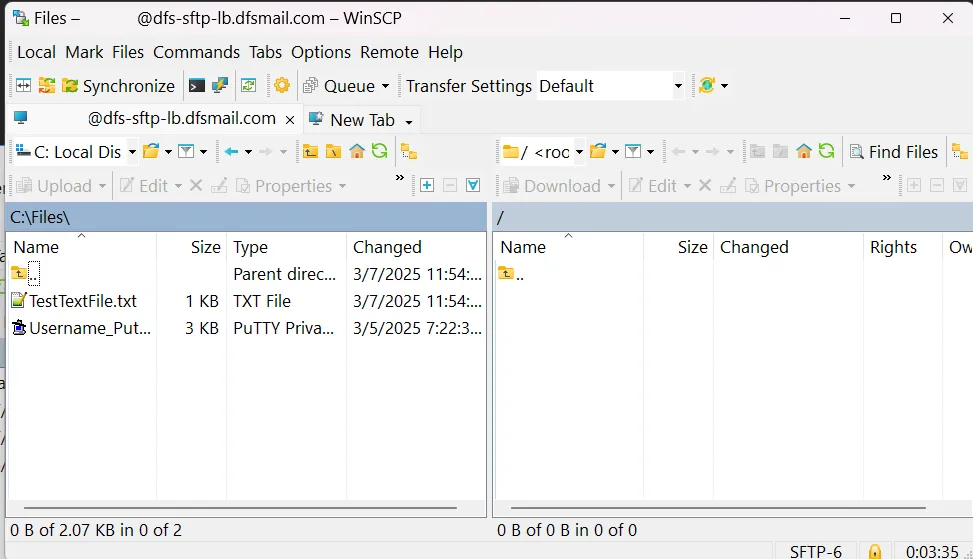Toggle the local directory tree icon
The width and height of the screenshot is (973, 559).
coord(409,151)
